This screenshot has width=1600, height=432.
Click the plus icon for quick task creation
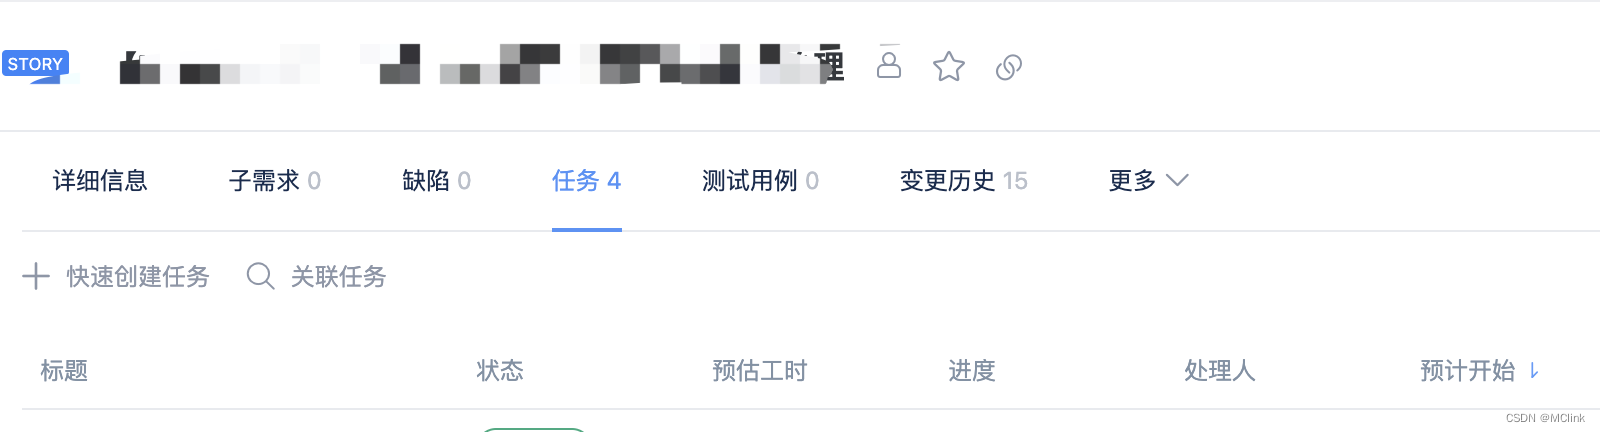coord(36,276)
